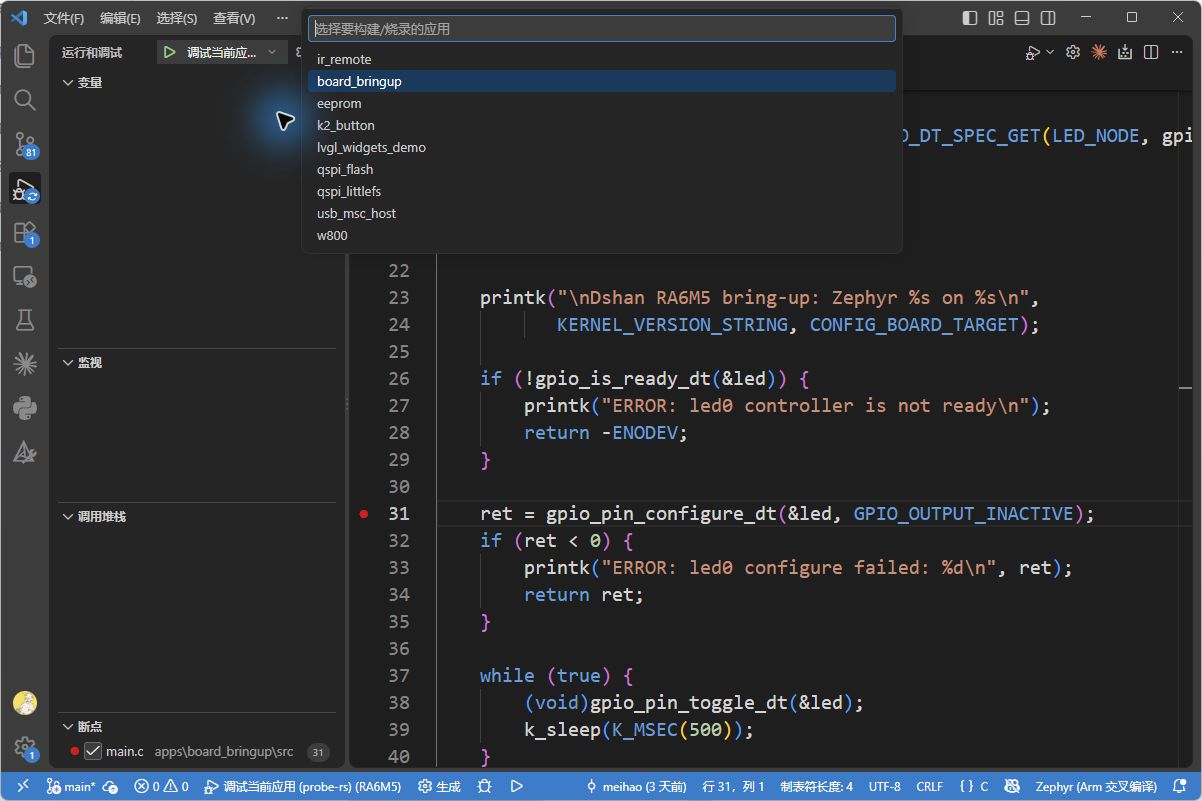Toggle the primary side bar layout button
Viewport: 1202px width, 801px height.
click(970, 18)
